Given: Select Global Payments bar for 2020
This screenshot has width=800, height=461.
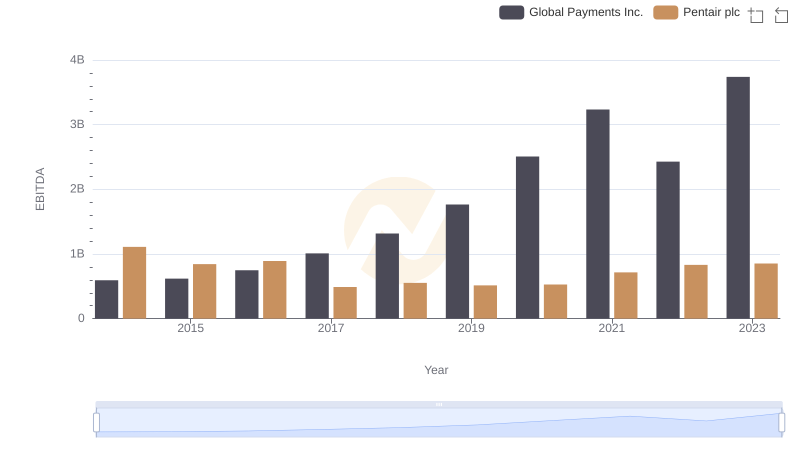Looking at the screenshot, I should tap(528, 238).
